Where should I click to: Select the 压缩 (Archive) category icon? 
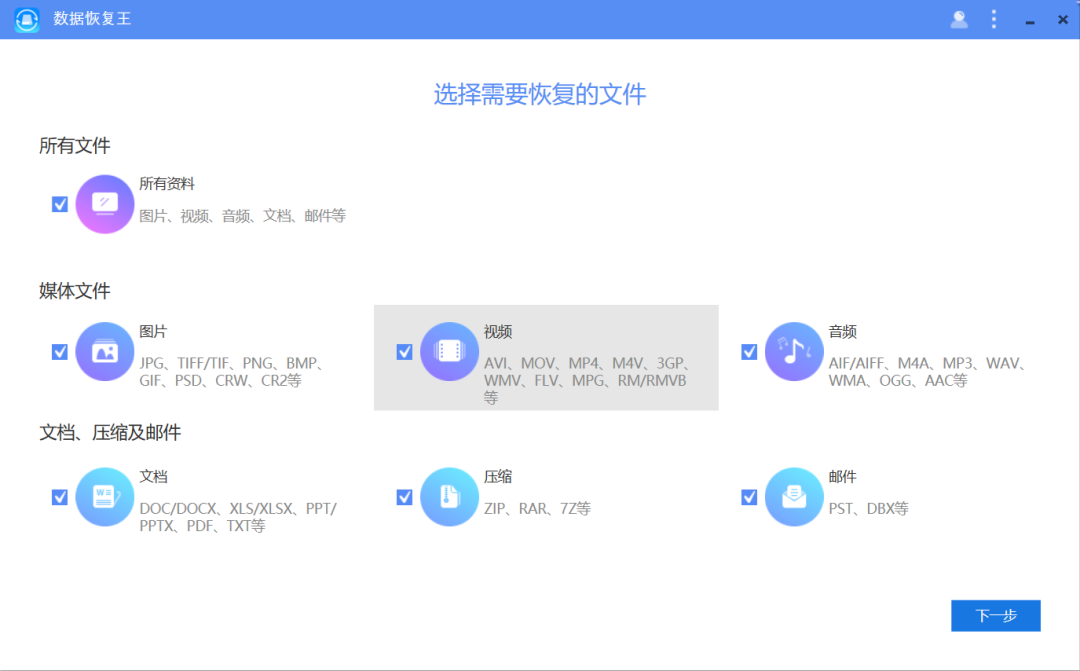[x=449, y=497]
